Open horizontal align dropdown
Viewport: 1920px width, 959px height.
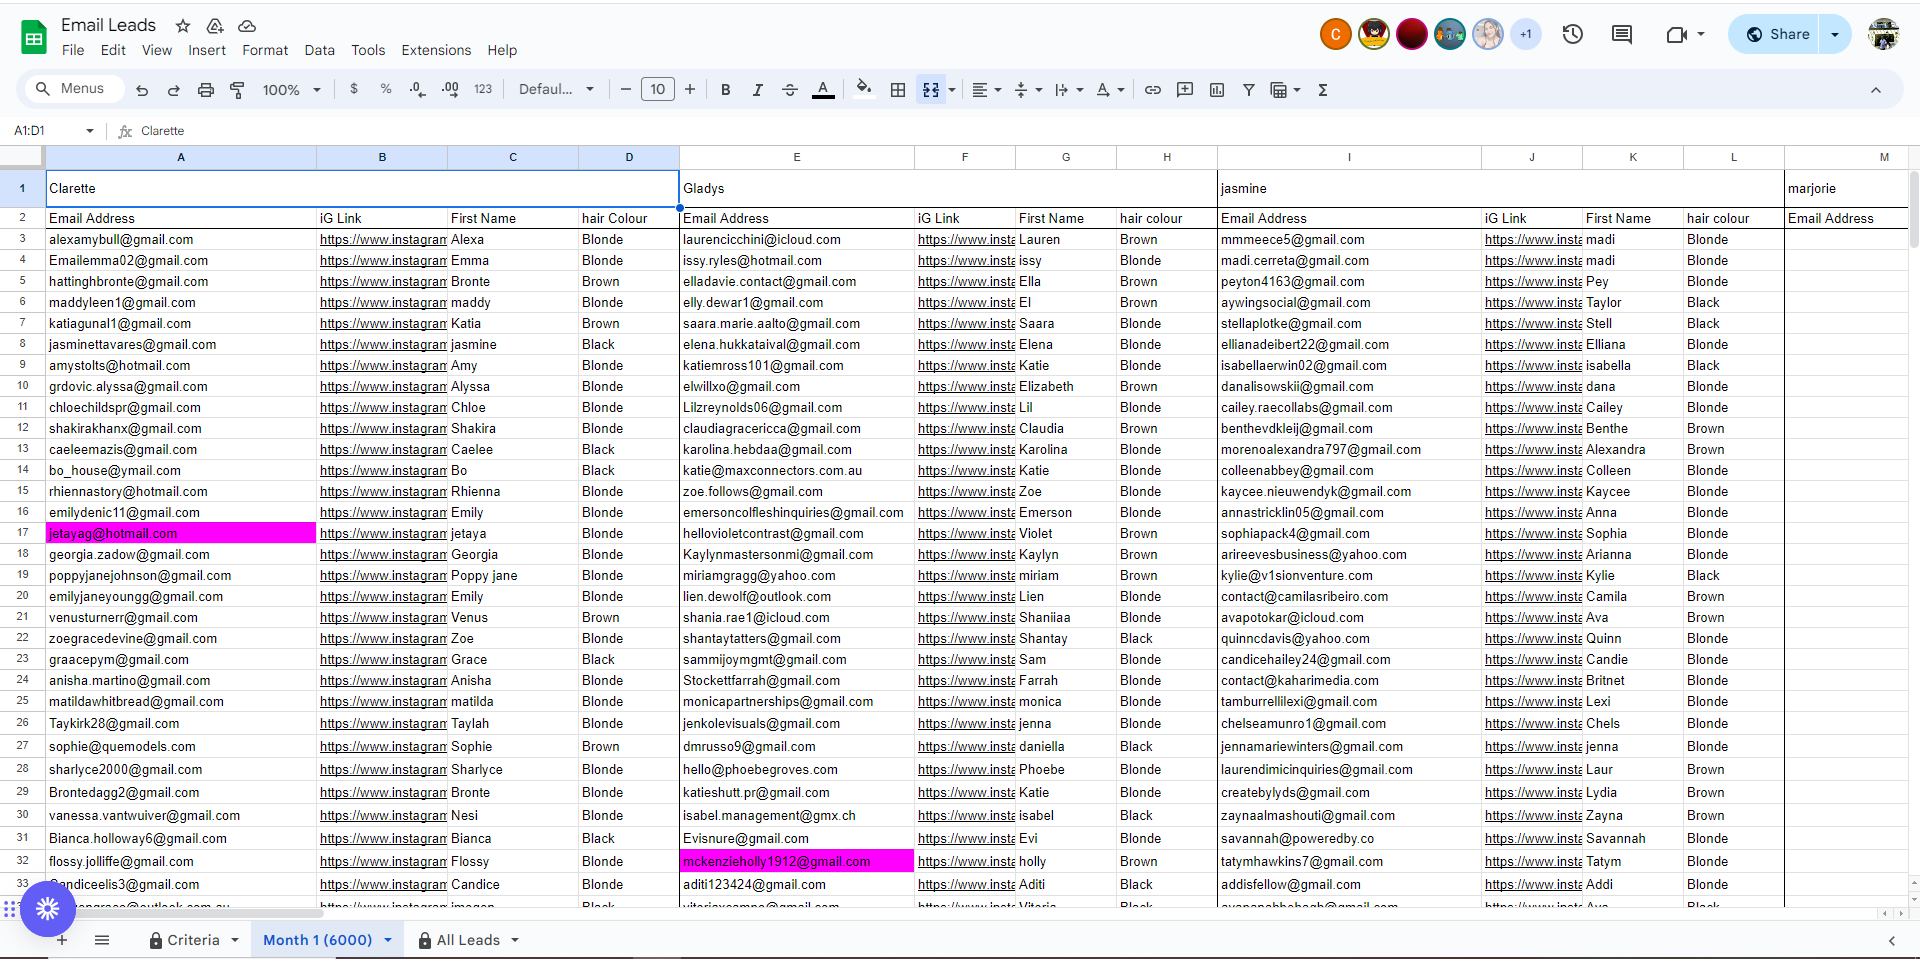point(987,90)
